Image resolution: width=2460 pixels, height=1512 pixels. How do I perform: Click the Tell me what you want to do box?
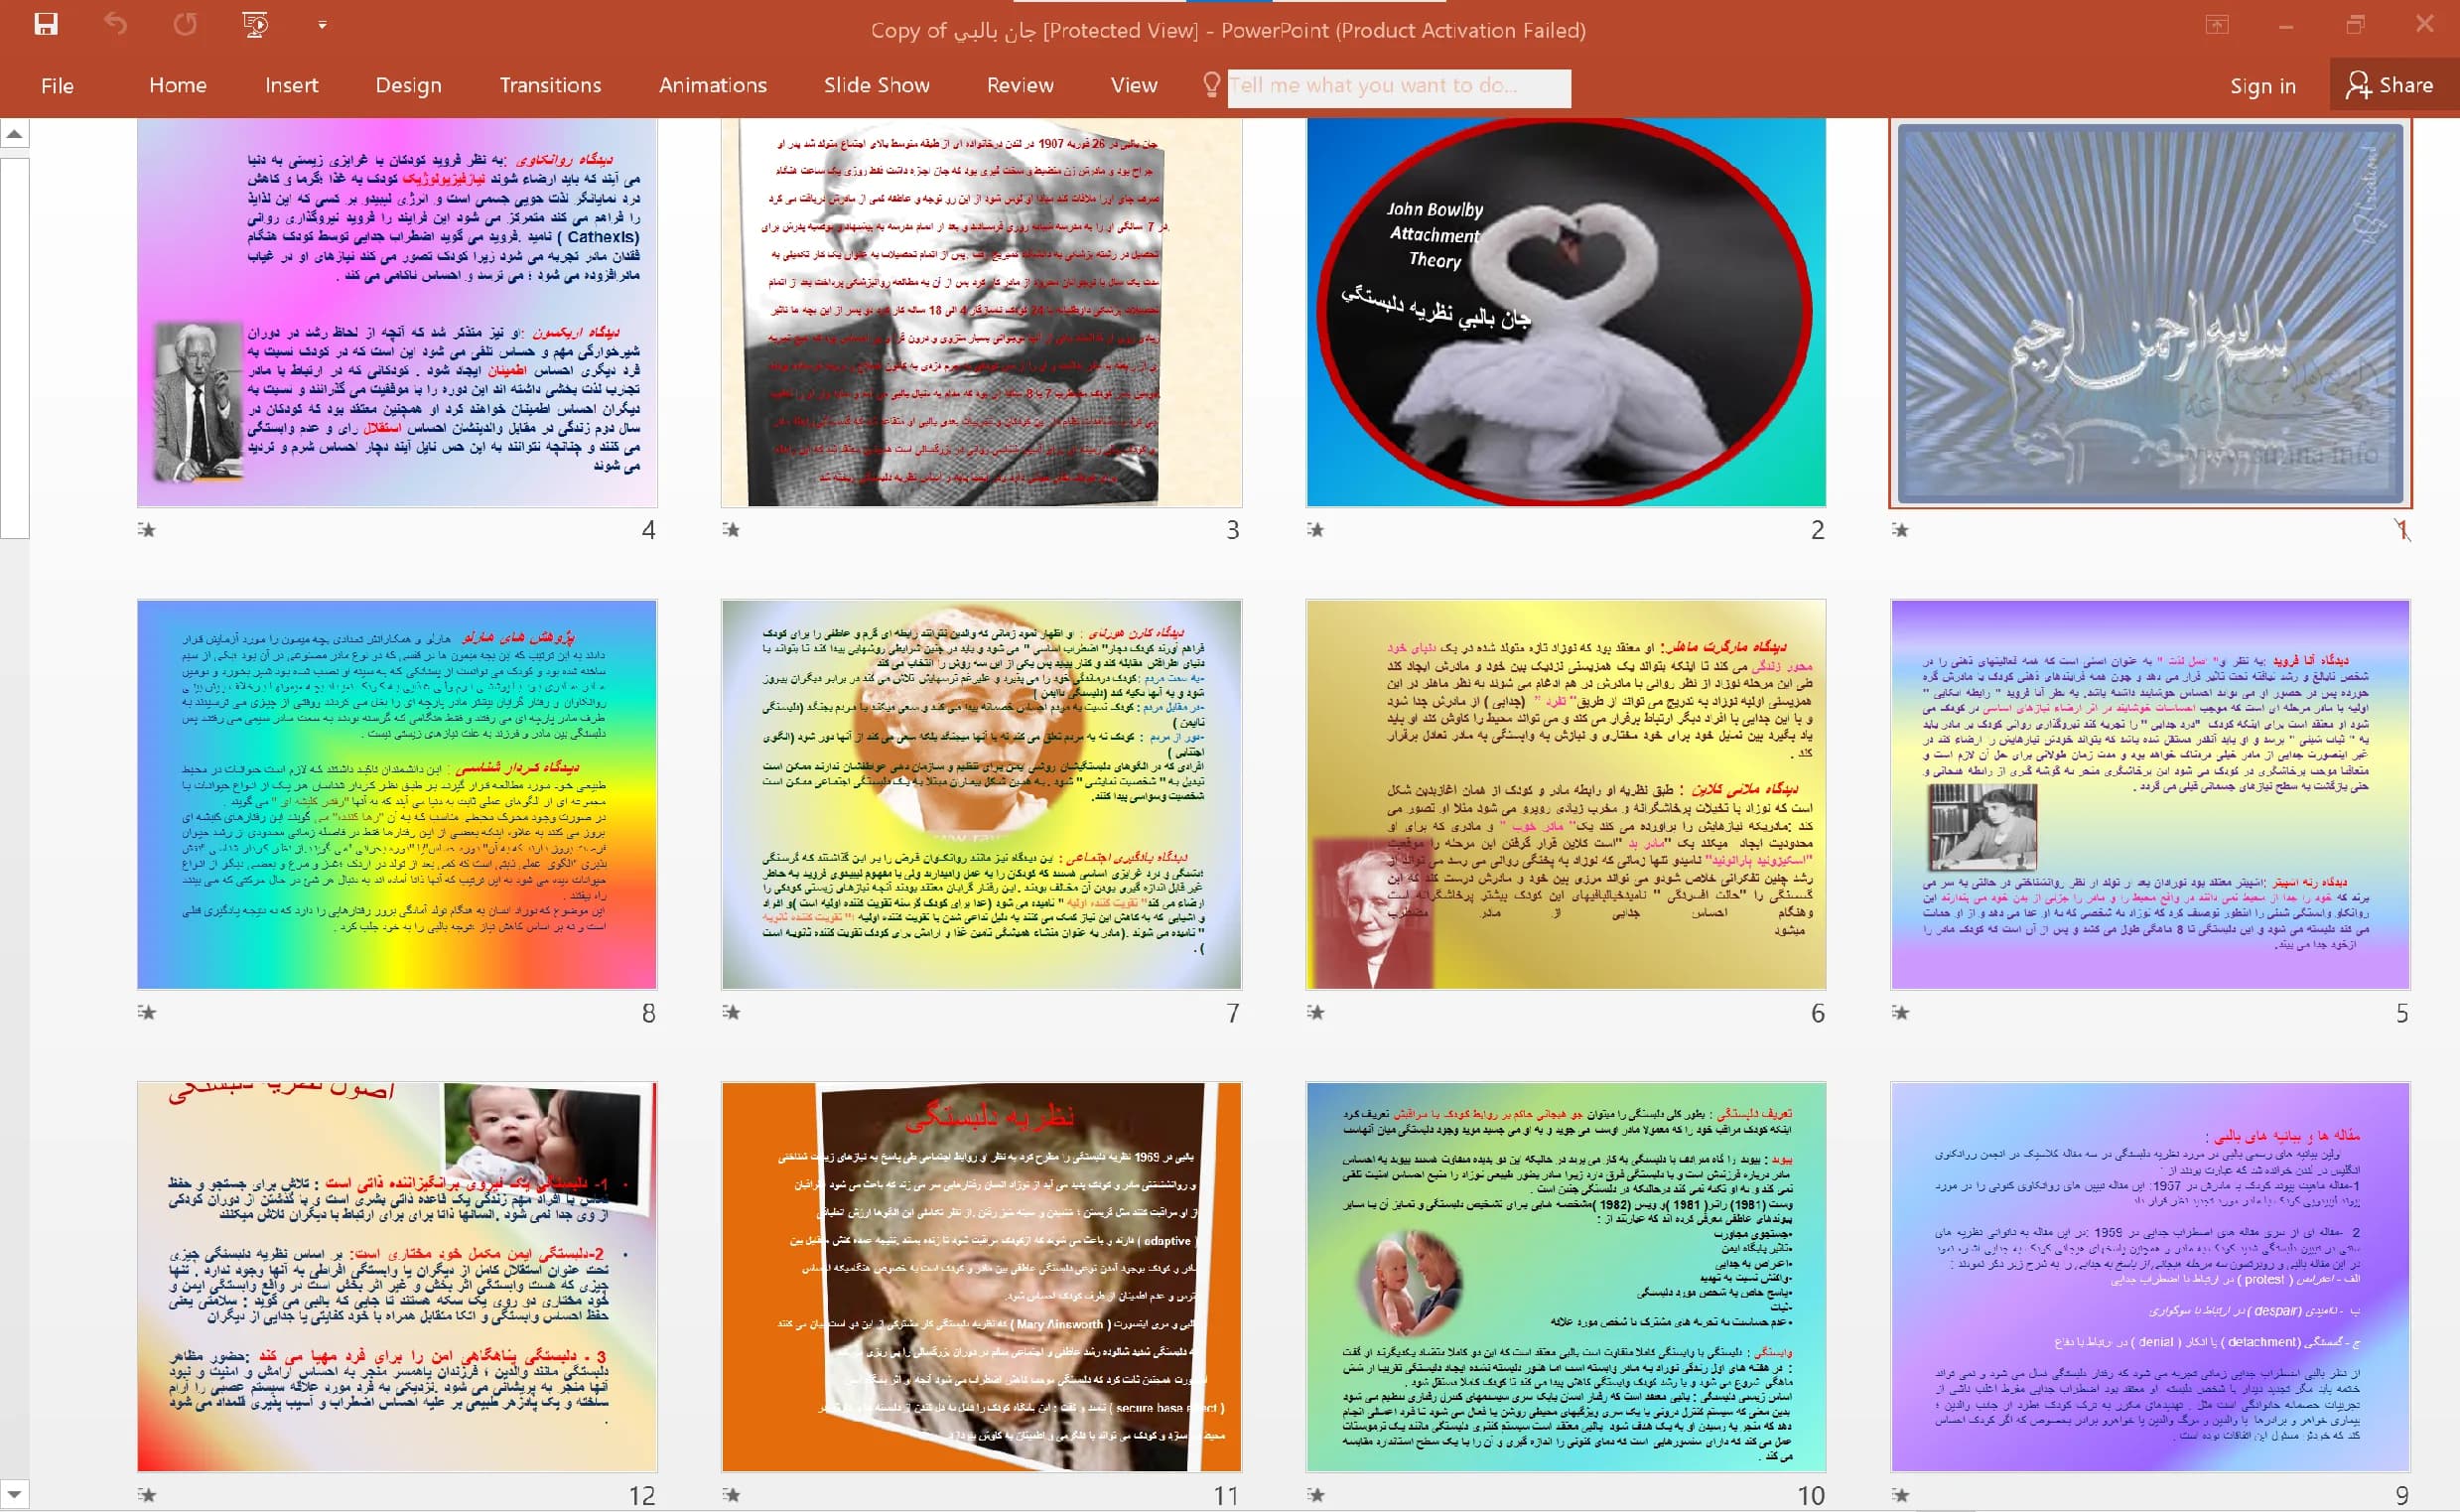click(1399, 87)
